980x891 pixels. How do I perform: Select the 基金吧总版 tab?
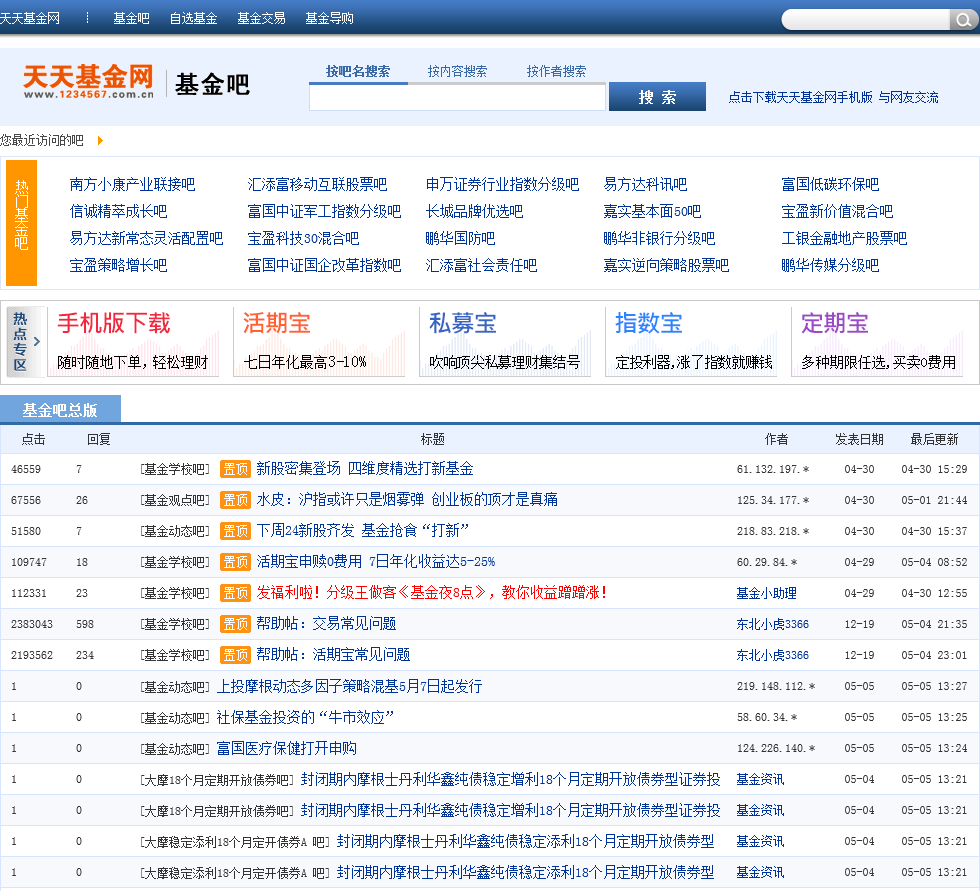point(60,410)
